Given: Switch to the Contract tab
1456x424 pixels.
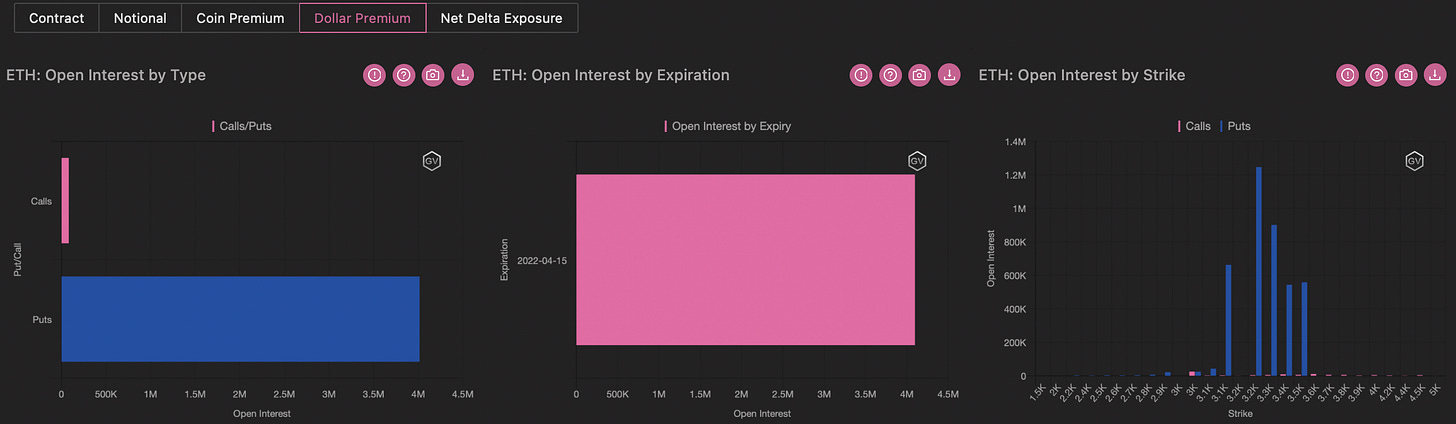Looking at the screenshot, I should pos(57,18).
